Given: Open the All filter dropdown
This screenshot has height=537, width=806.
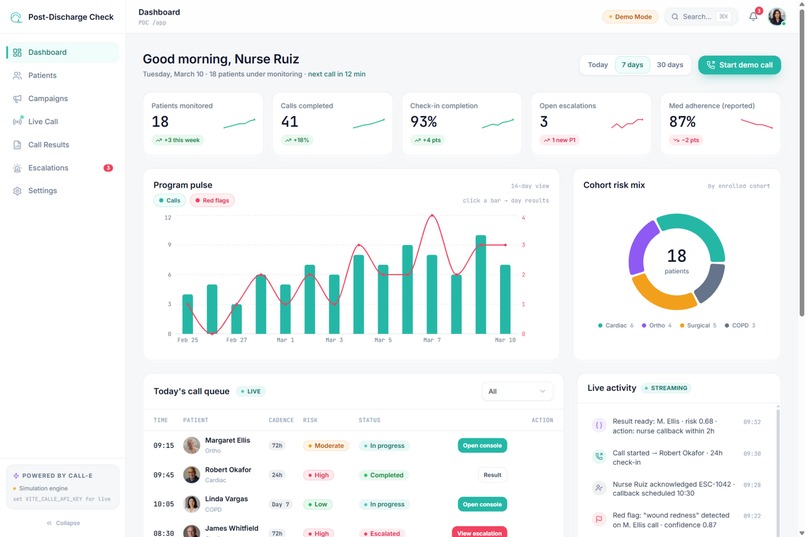Looking at the screenshot, I should (x=517, y=392).
